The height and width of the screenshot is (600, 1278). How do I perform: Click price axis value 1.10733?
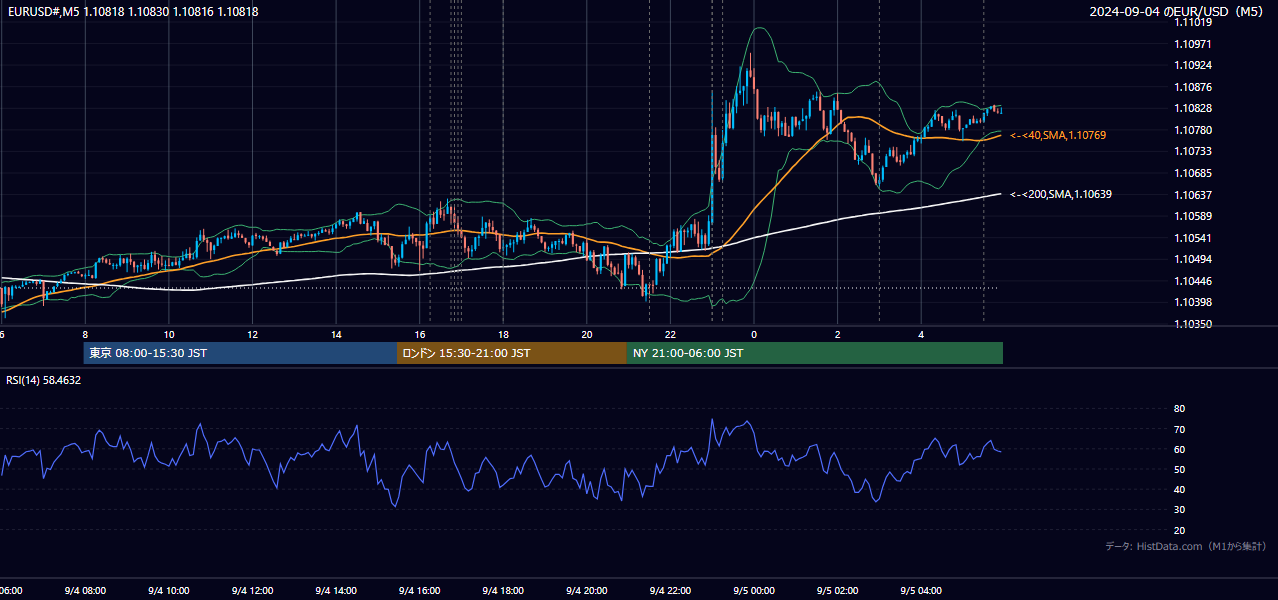(1193, 151)
